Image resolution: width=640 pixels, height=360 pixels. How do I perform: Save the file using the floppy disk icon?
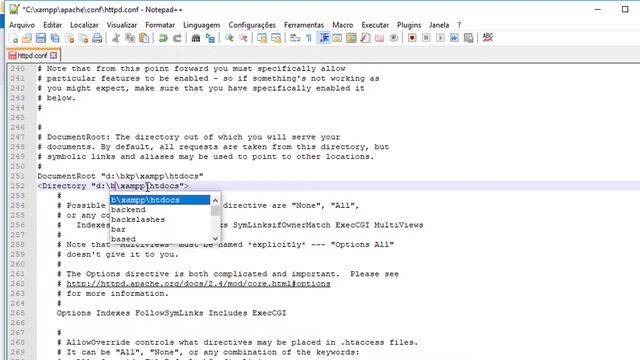click(x=41, y=38)
